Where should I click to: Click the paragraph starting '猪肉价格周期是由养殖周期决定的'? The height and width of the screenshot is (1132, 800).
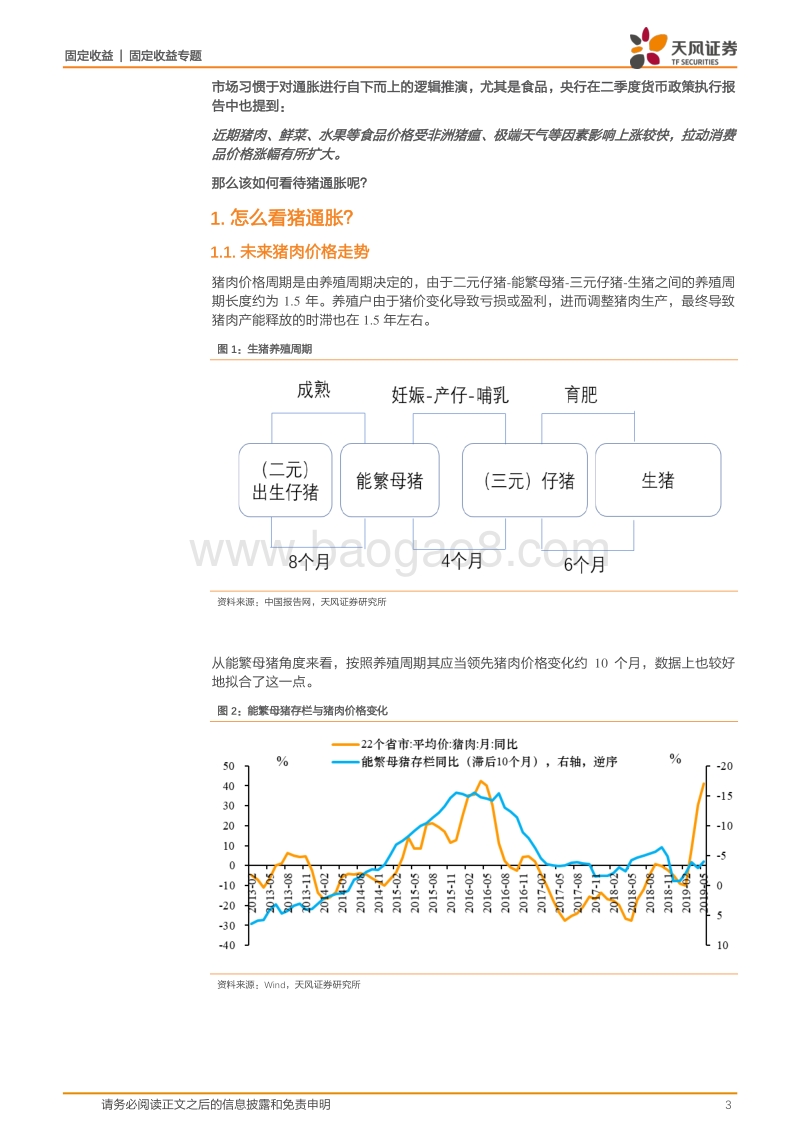pyautogui.click(x=473, y=301)
